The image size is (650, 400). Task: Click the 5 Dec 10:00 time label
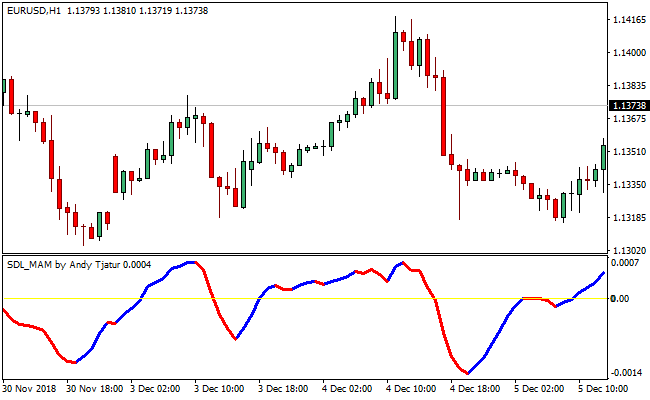point(604,389)
